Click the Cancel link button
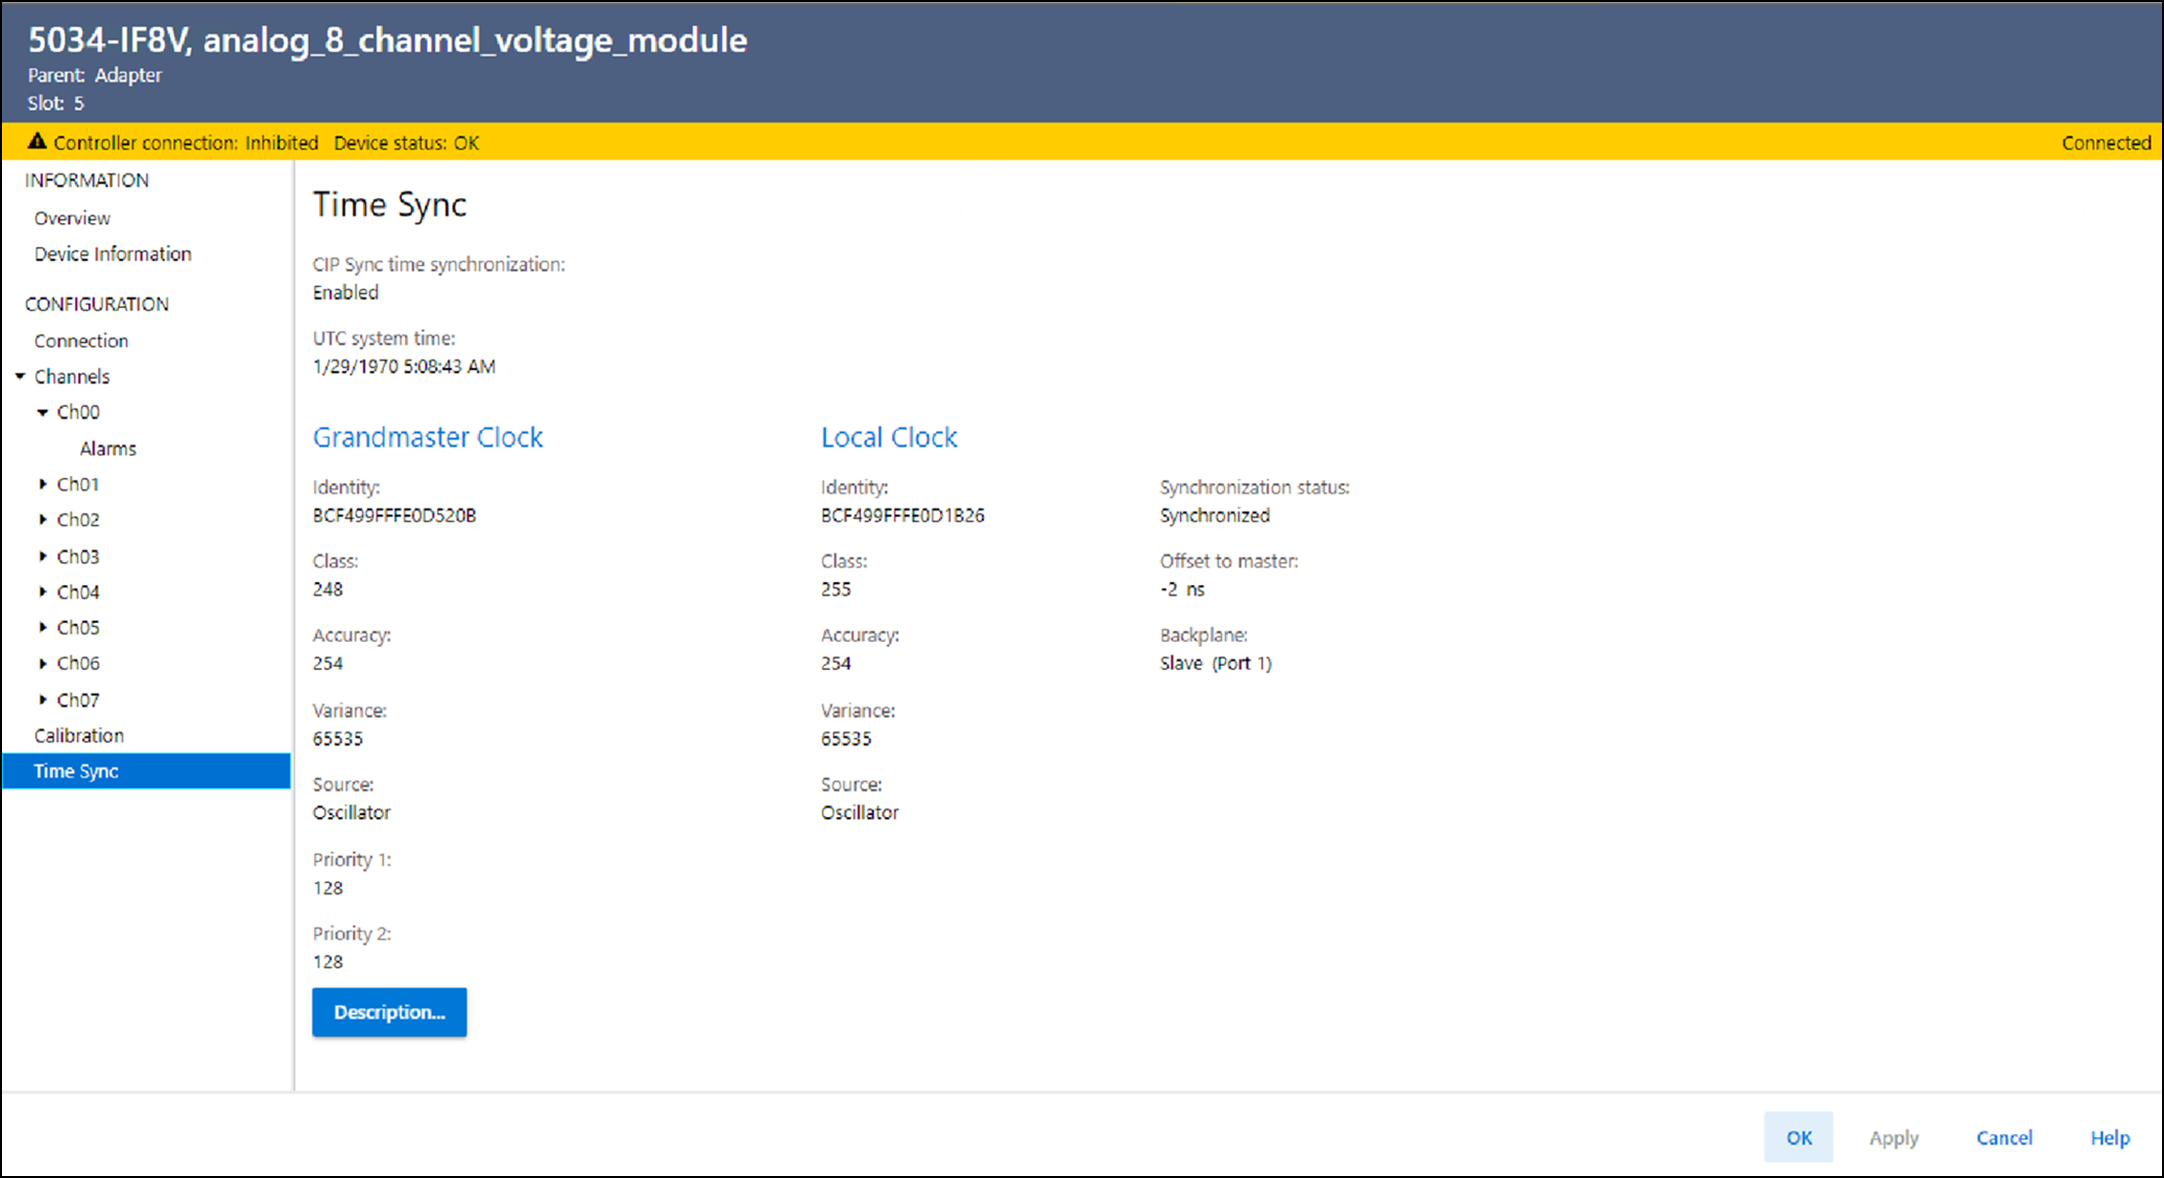This screenshot has height=1178, width=2164. [x=2004, y=1138]
